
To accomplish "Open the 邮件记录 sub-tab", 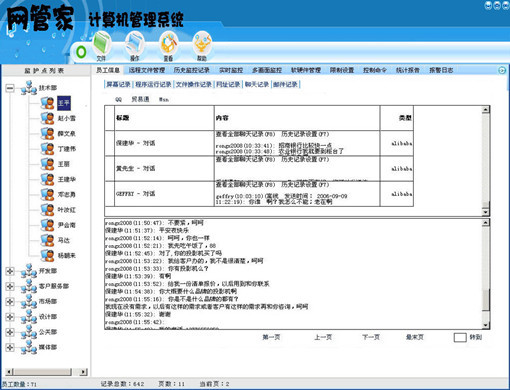I will pos(286,84).
